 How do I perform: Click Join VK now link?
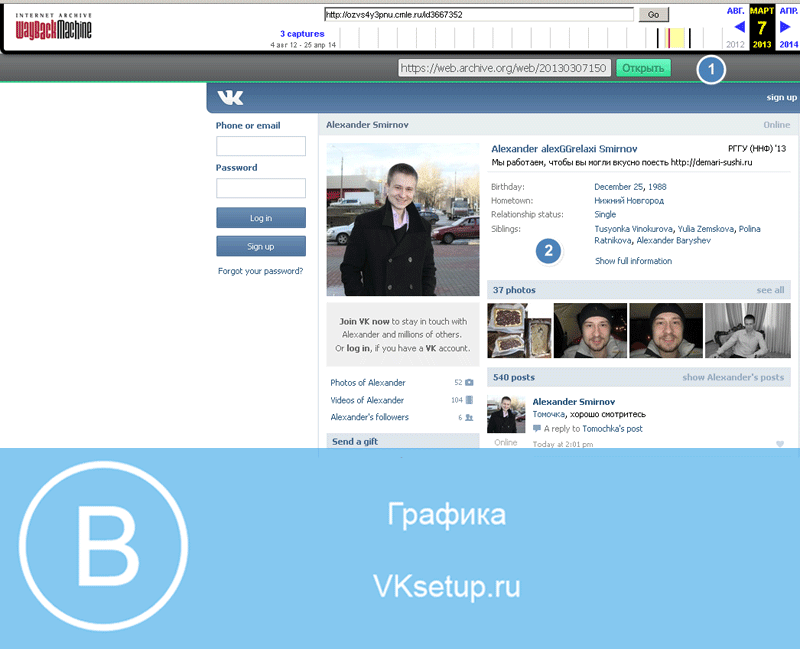[x=364, y=321]
